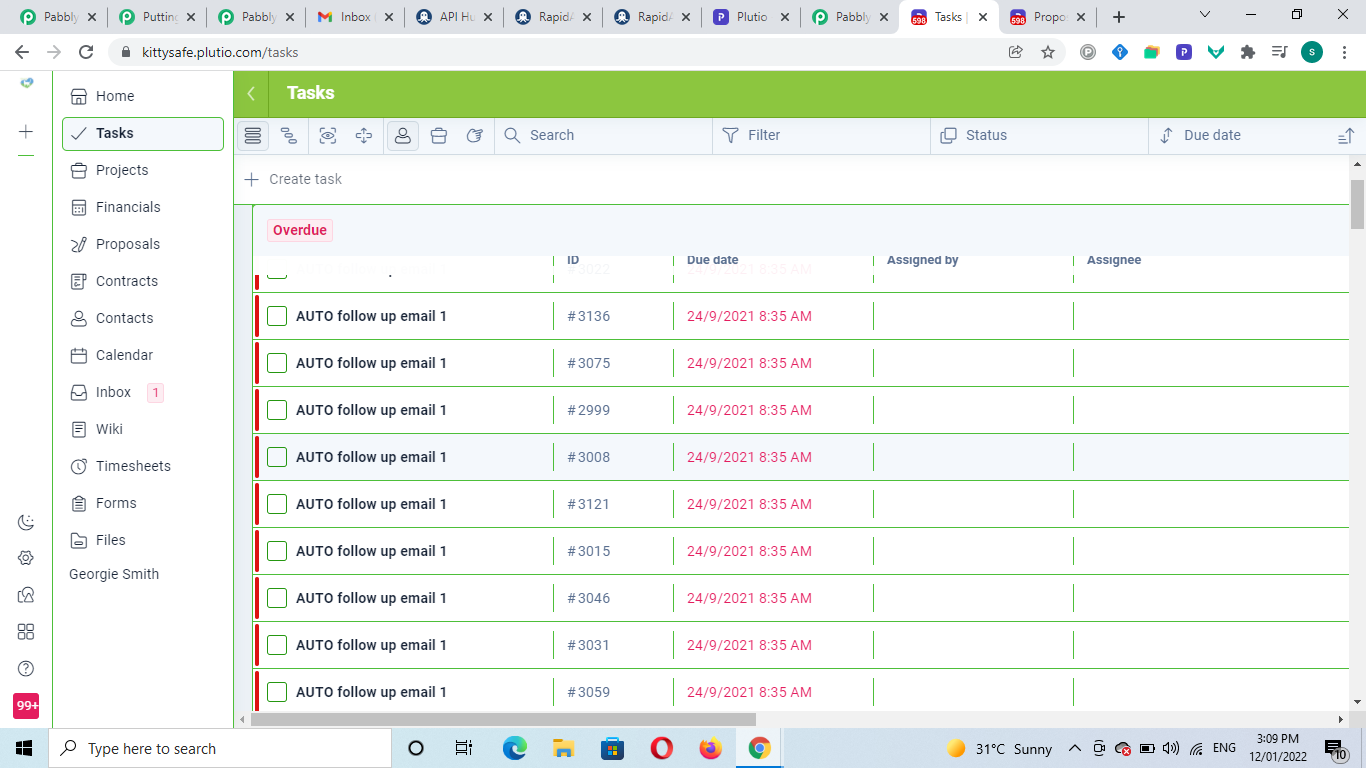The height and width of the screenshot is (768, 1366).
Task: Check the box for task #3015
Action: pos(277,551)
